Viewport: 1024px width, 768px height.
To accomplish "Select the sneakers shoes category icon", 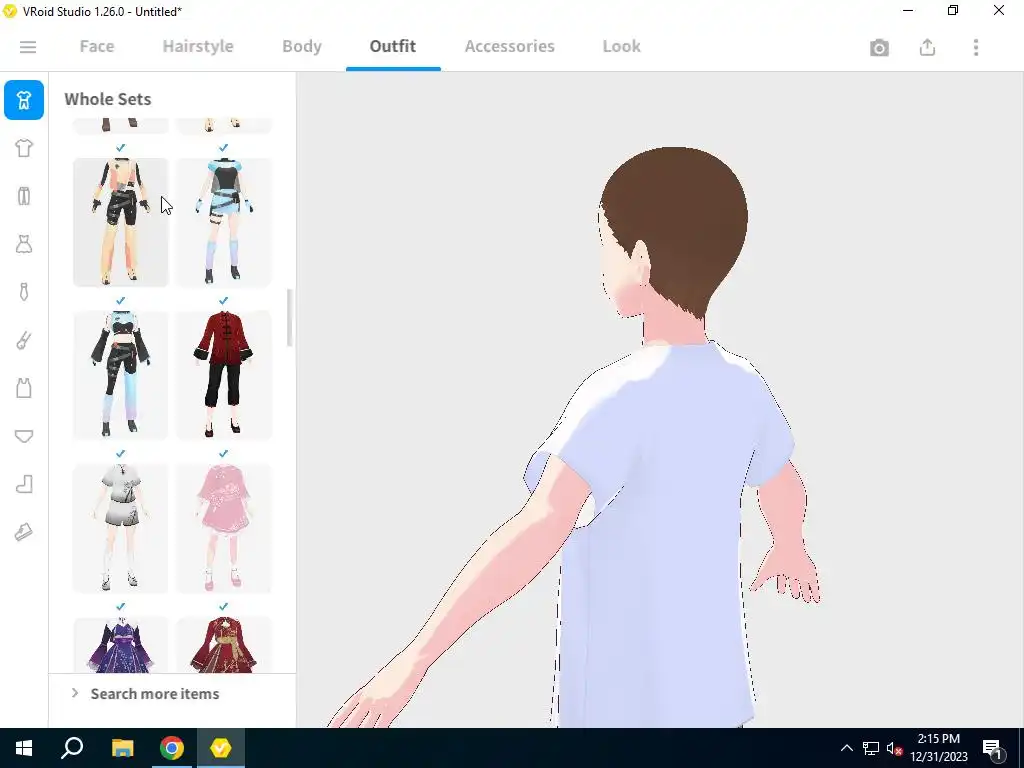I will (24, 532).
